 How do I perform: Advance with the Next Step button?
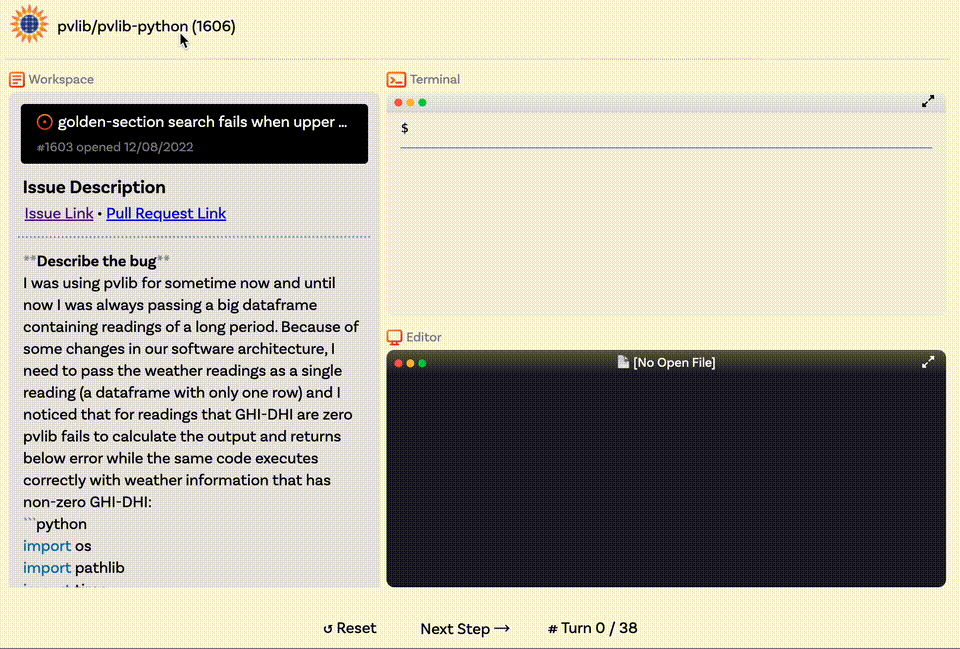click(465, 629)
